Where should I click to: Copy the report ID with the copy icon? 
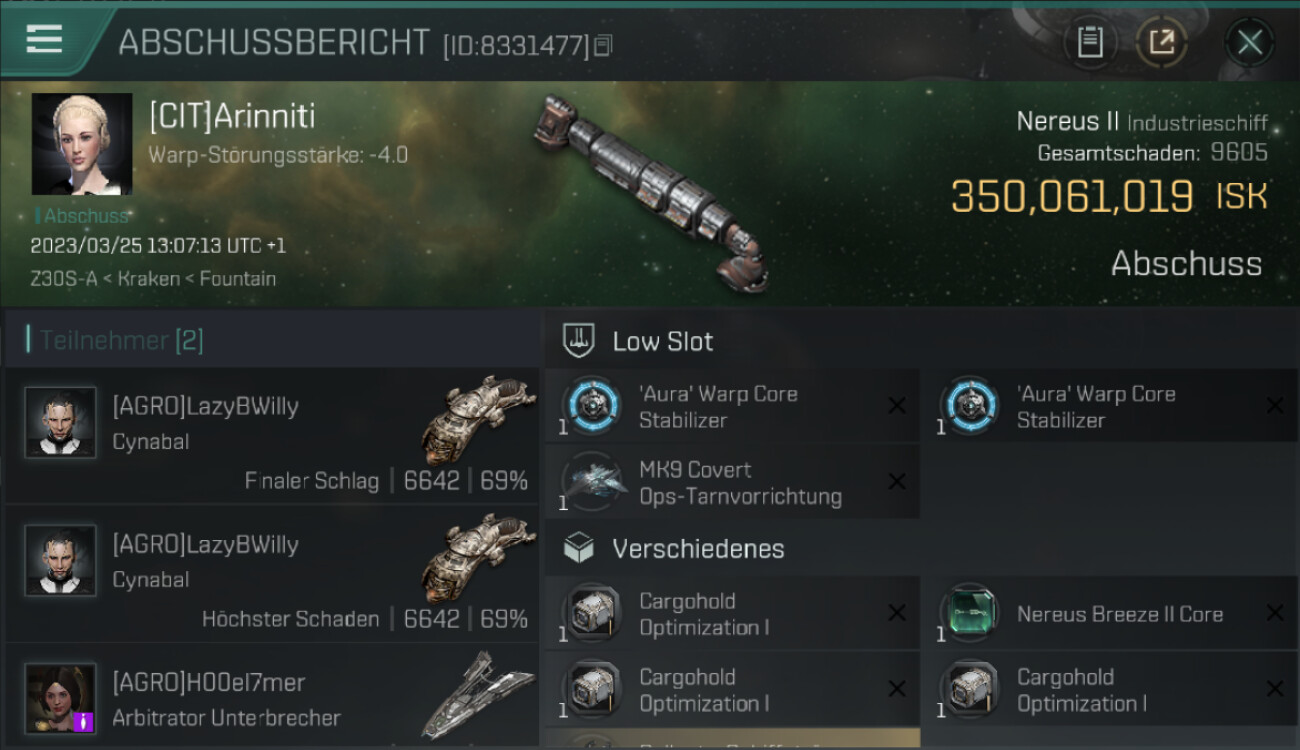pyautogui.click(x=603, y=45)
